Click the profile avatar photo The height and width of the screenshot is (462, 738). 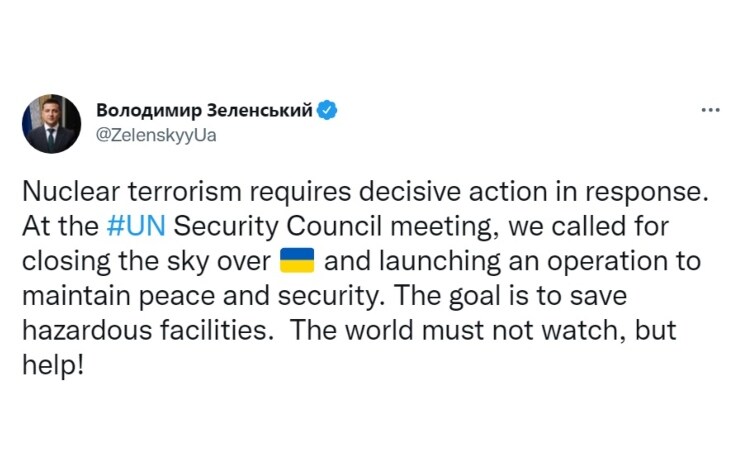point(49,124)
